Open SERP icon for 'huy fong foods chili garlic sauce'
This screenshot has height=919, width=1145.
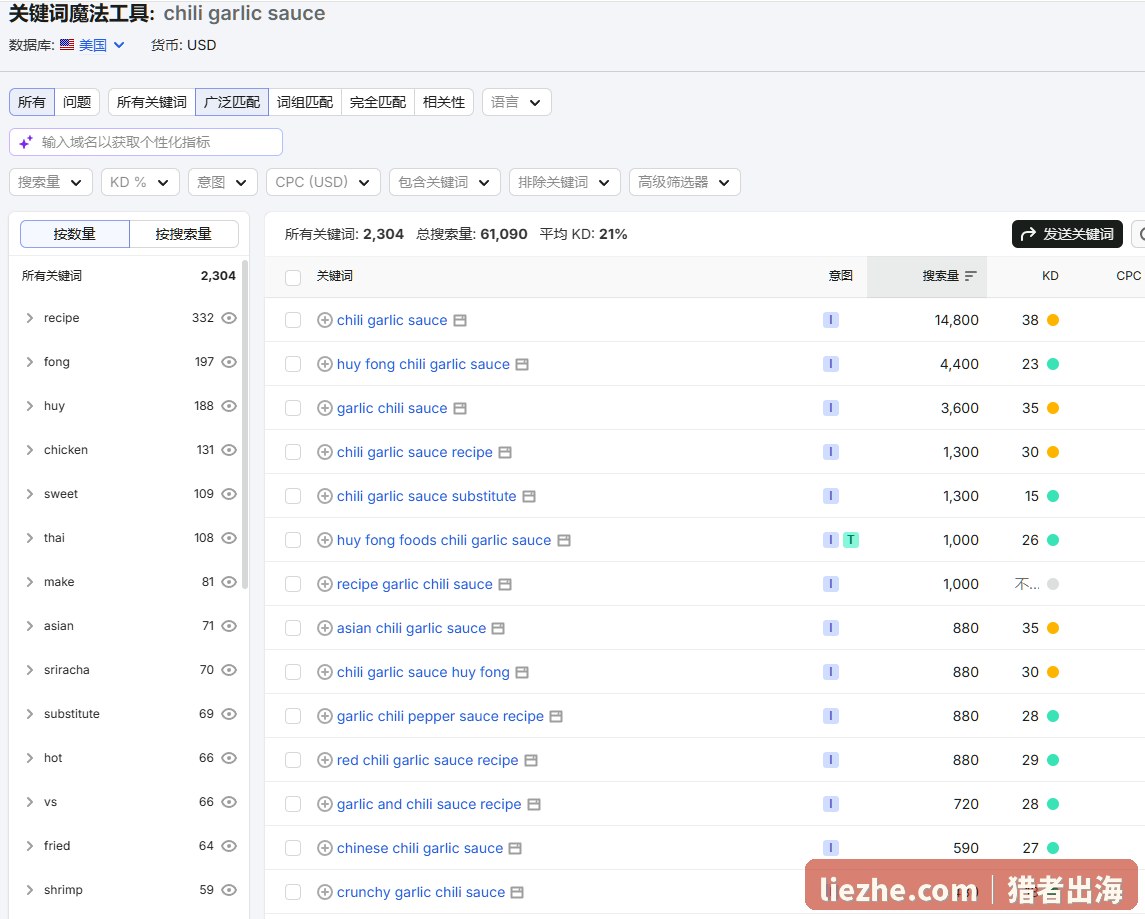point(564,540)
